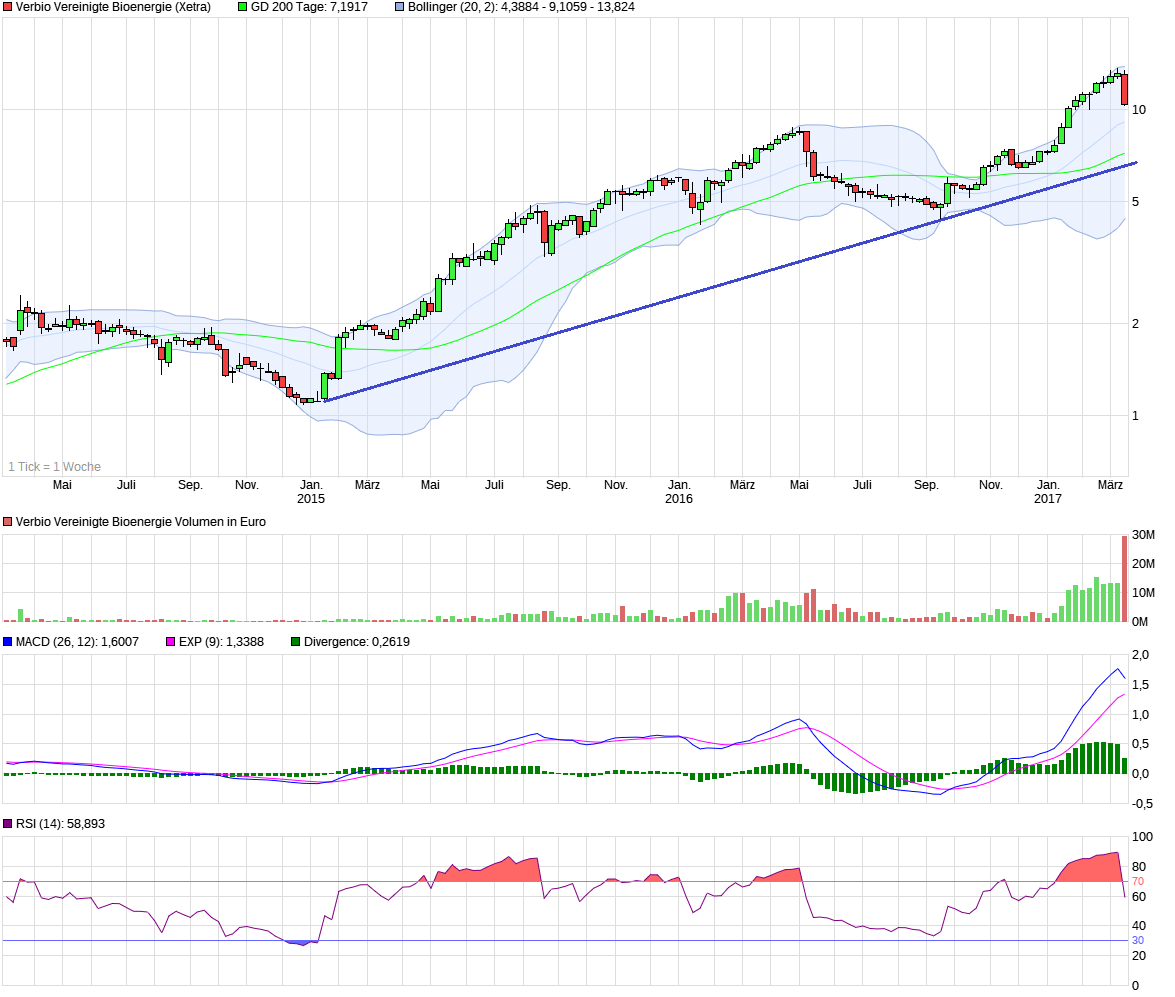Click the last red candlestick near price 10
1175x997 pixels.
coord(1125,89)
